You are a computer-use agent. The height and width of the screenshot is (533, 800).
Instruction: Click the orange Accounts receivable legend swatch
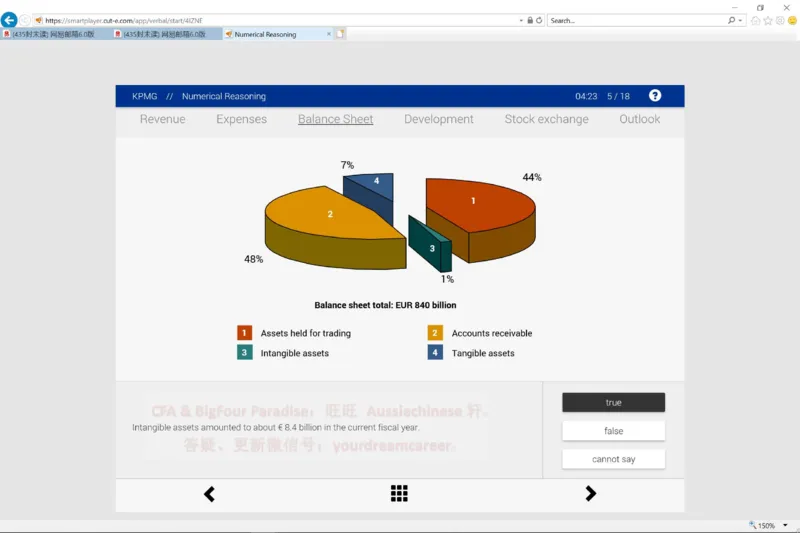coord(435,333)
